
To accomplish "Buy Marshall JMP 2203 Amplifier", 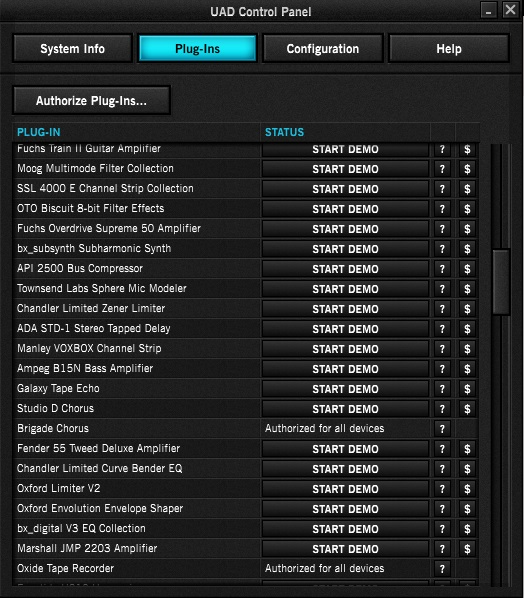I will [467, 548].
